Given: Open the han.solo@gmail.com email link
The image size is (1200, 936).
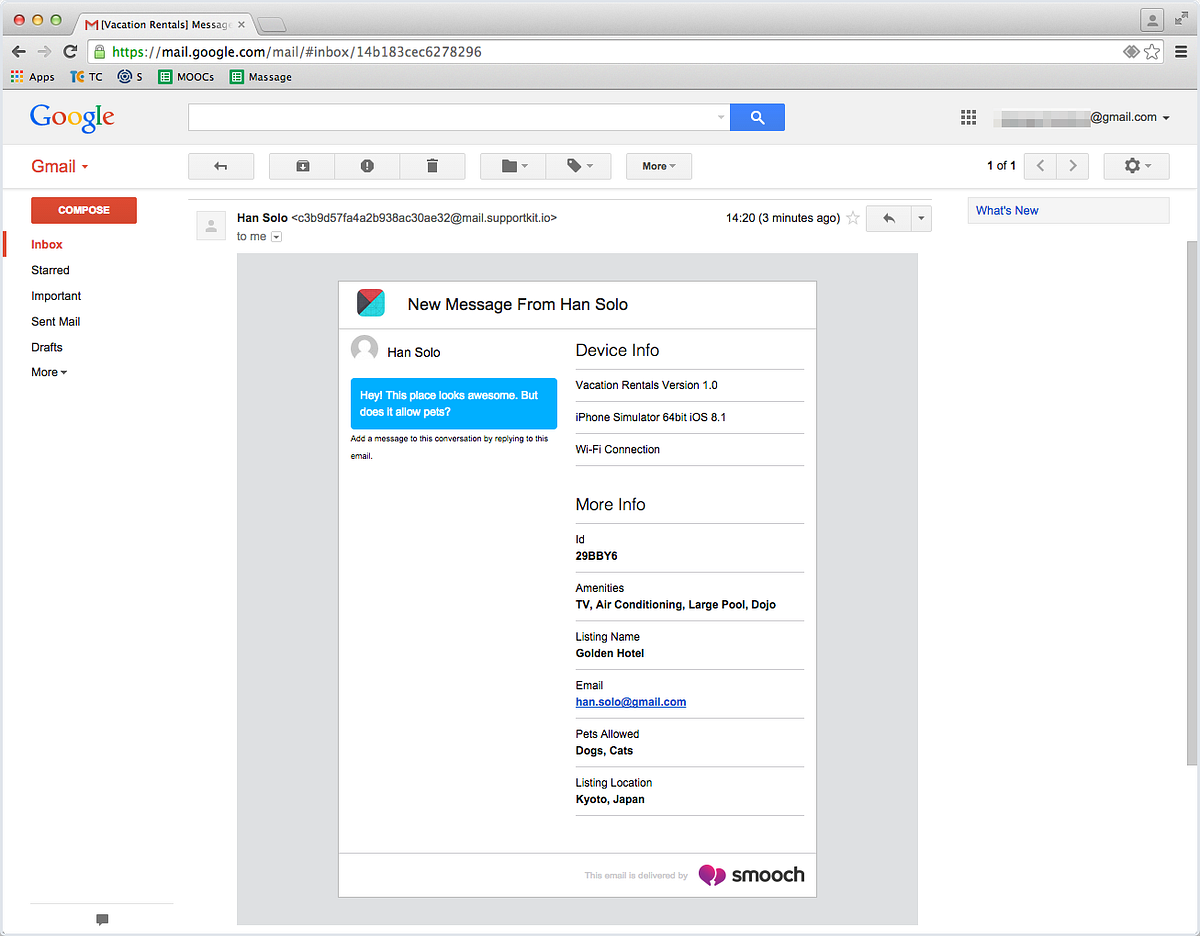Looking at the screenshot, I should tap(631, 702).
